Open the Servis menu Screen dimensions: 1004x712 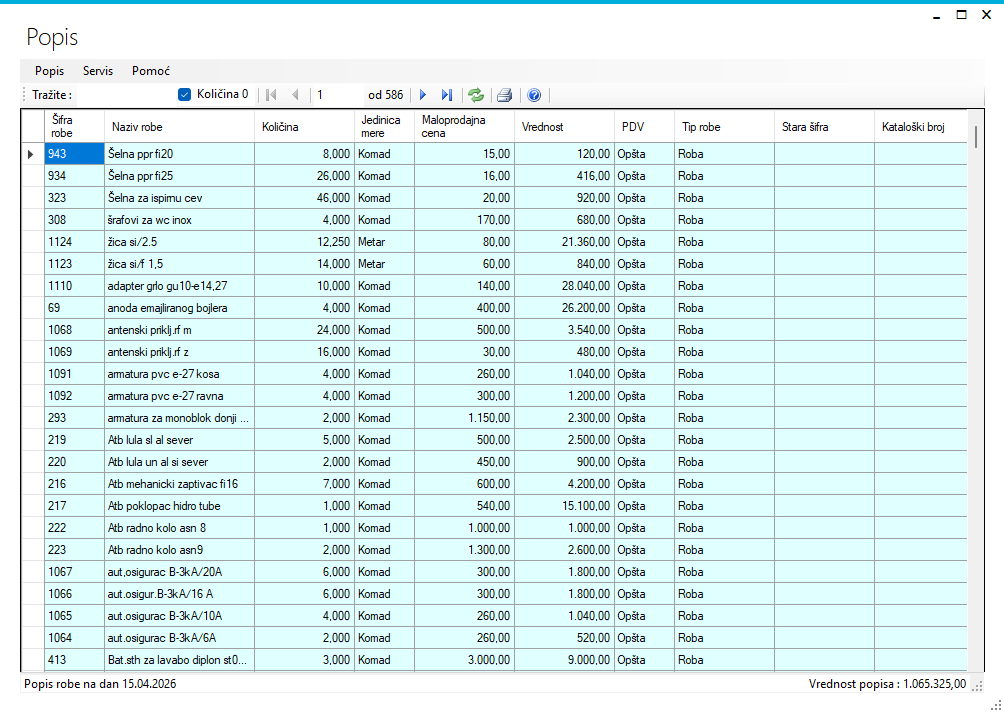tap(98, 71)
